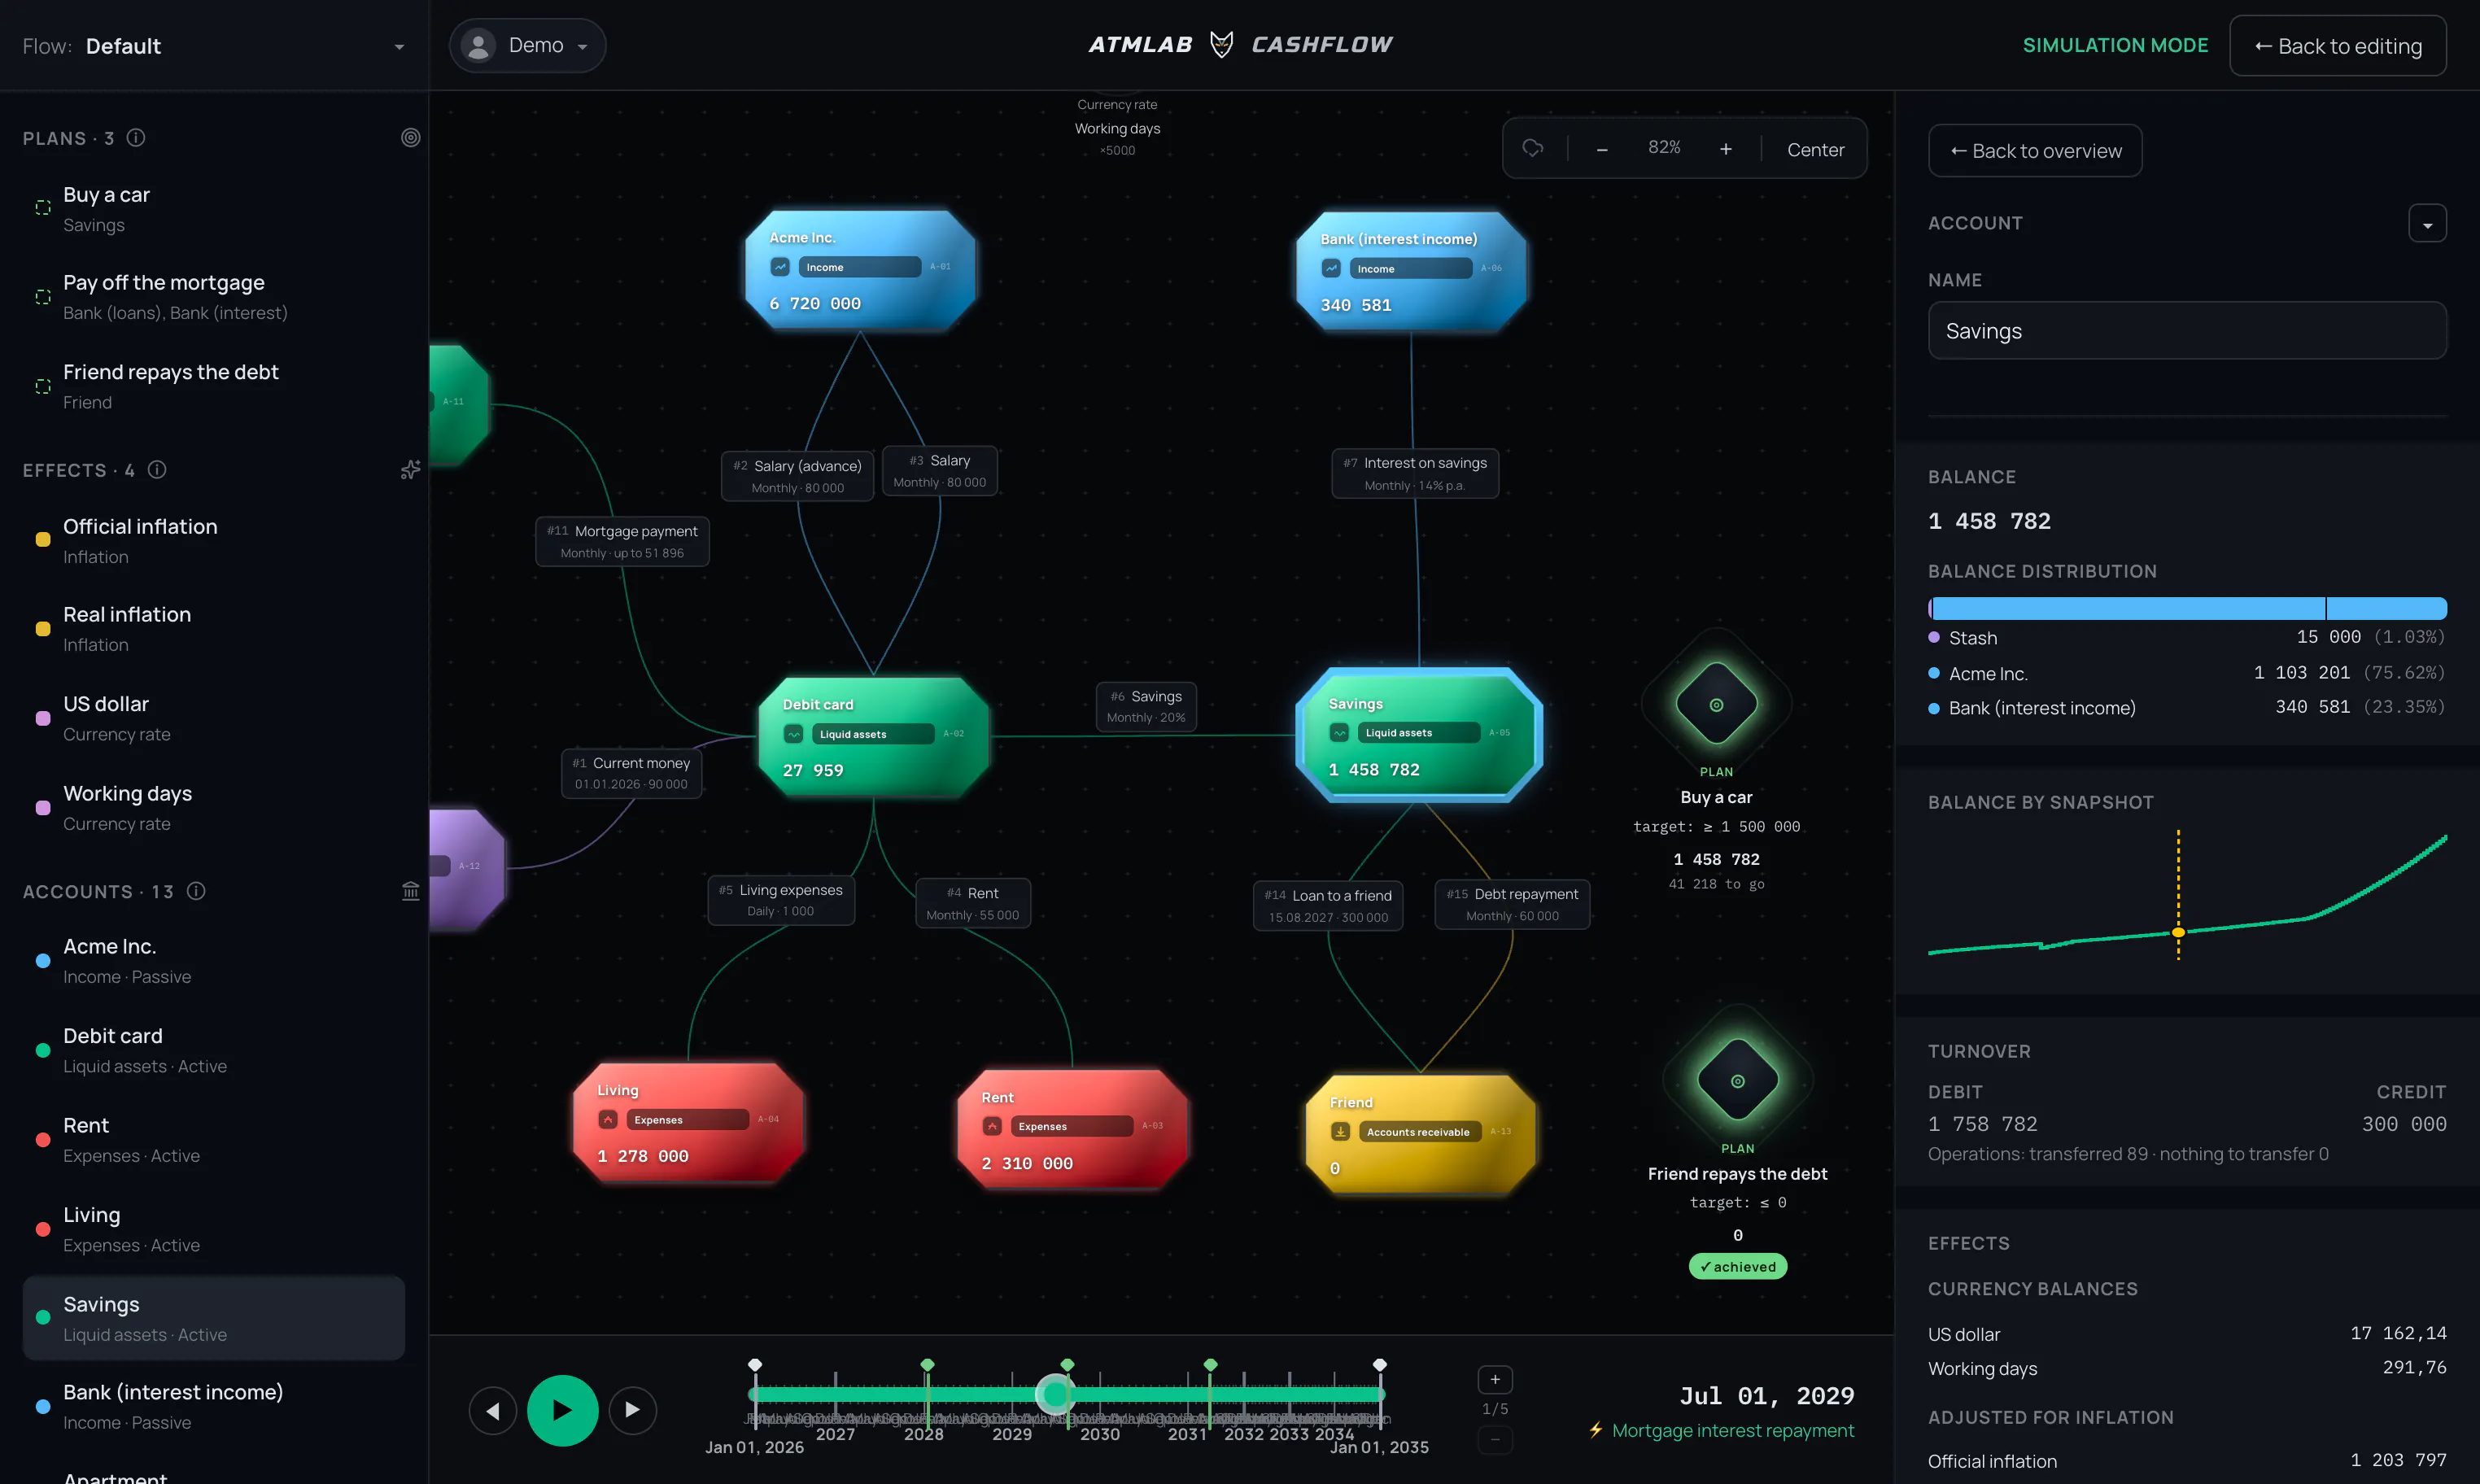
Task: Step back to the previous snapshot
Action: [493, 1410]
